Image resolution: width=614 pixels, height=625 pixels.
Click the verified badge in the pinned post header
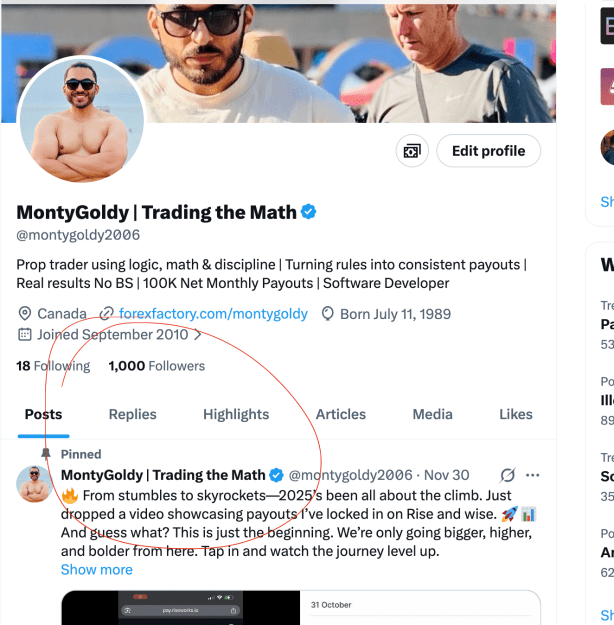(276, 475)
